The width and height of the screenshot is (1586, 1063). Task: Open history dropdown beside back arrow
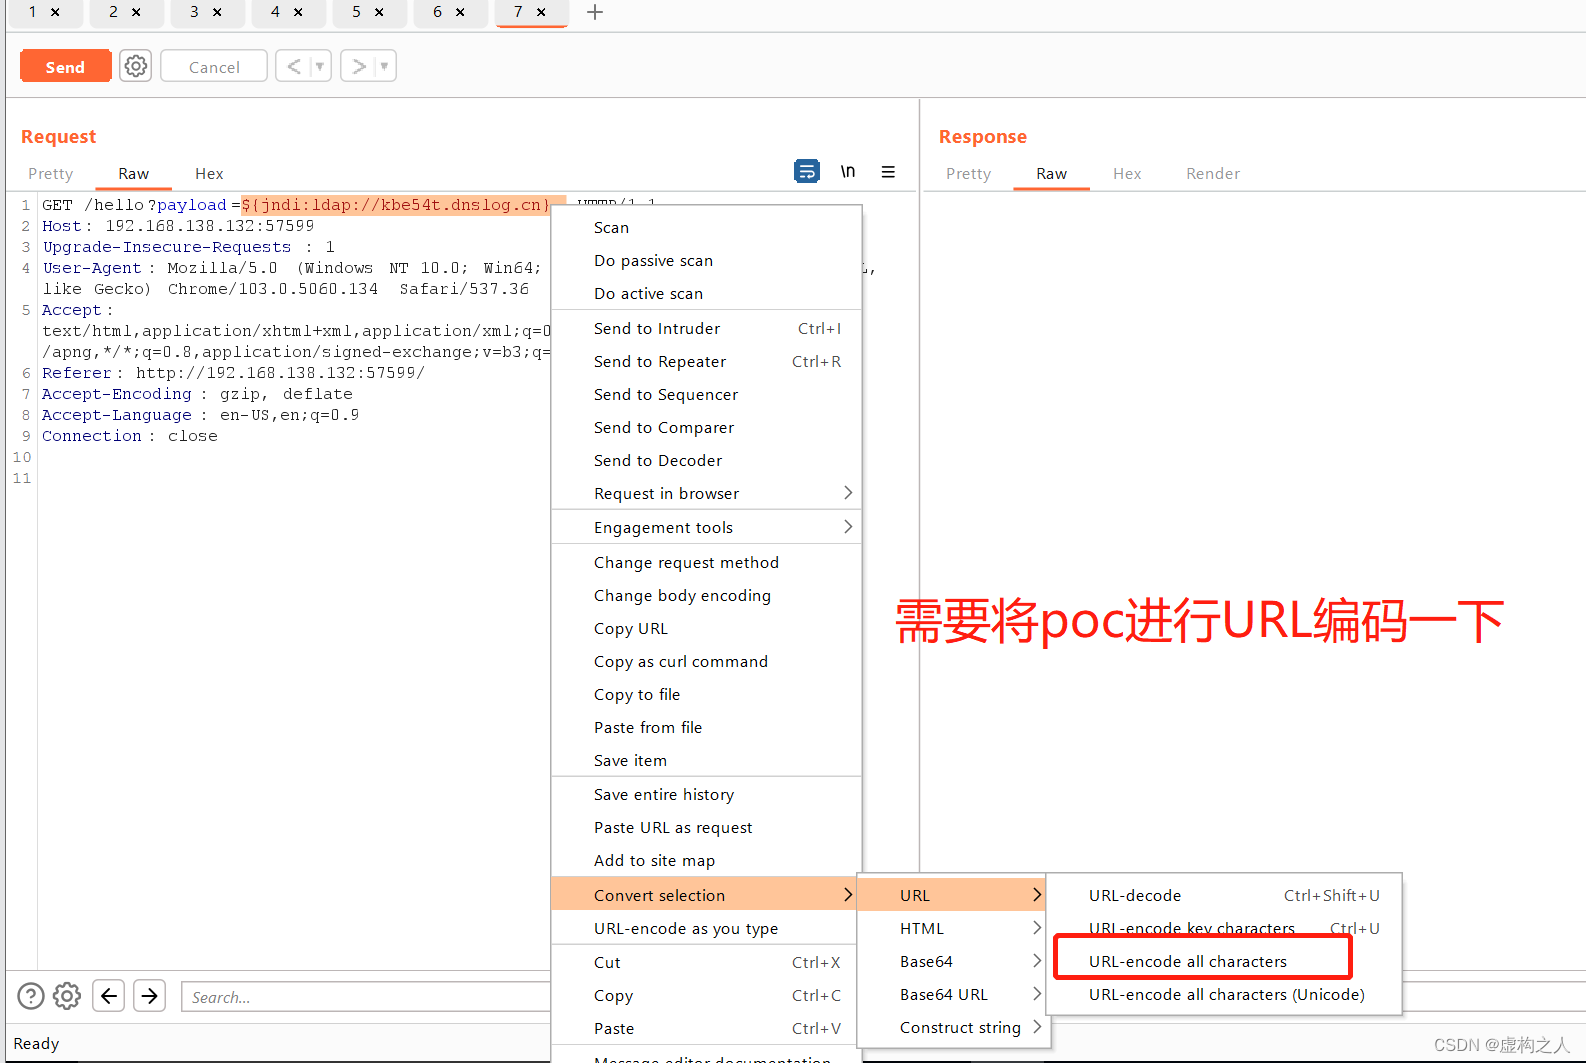tap(320, 66)
